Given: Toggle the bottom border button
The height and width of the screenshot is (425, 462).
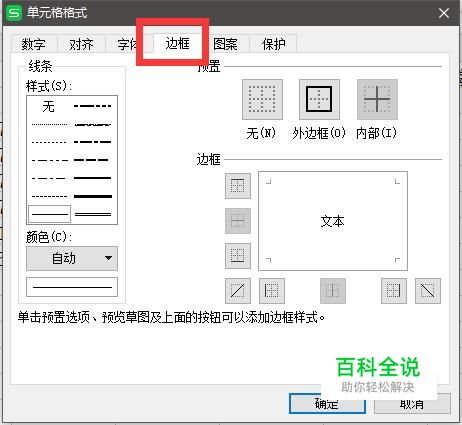Looking at the screenshot, I should pos(238,256).
